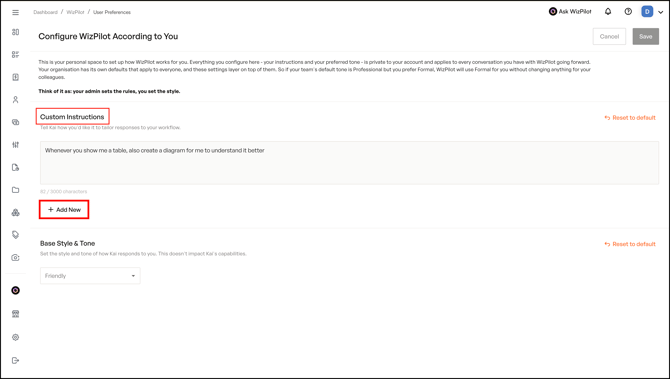Open the user profile icon in sidebar
This screenshot has width=670, height=379.
tap(15, 100)
